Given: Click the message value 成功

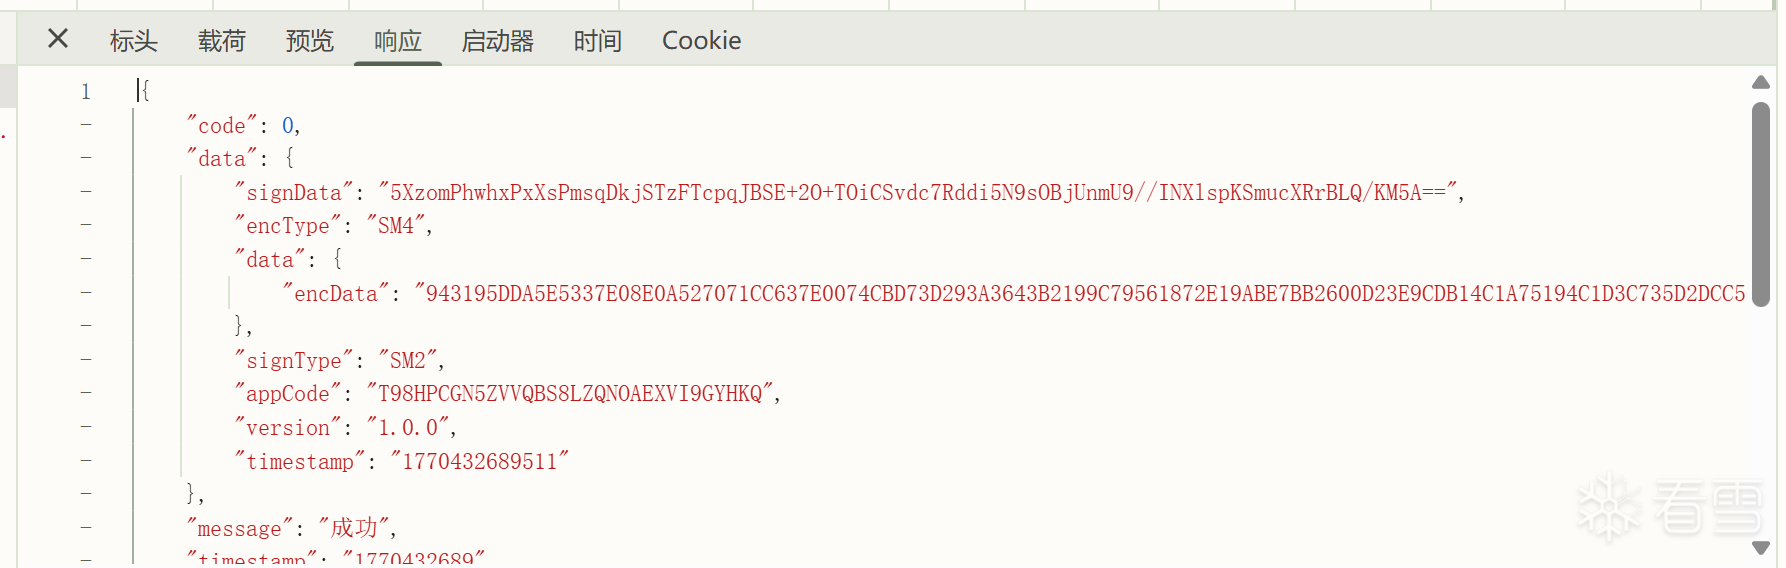Looking at the screenshot, I should [x=355, y=528].
